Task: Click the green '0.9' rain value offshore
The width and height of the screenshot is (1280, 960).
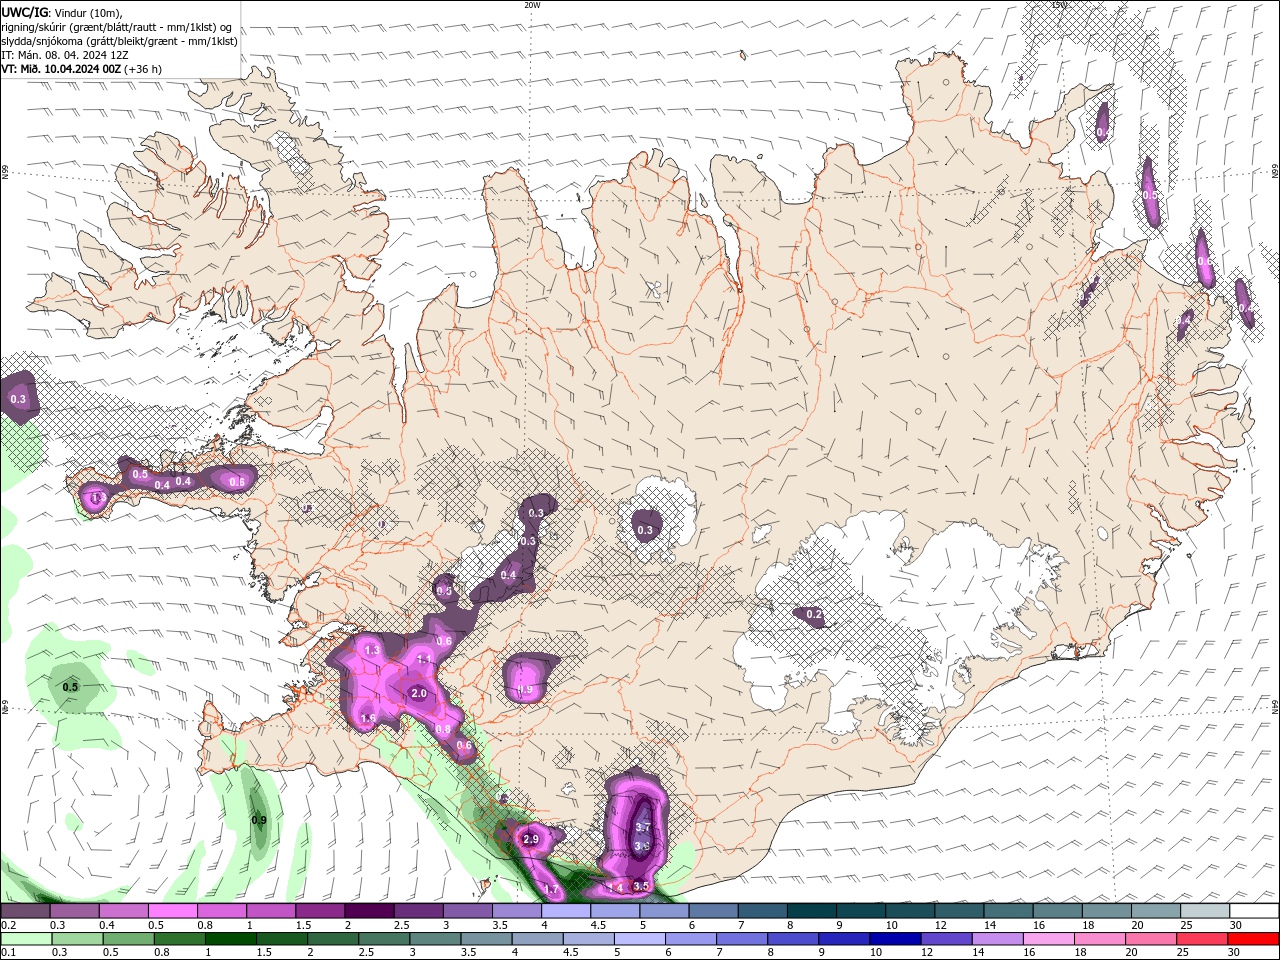Action: 259,820
